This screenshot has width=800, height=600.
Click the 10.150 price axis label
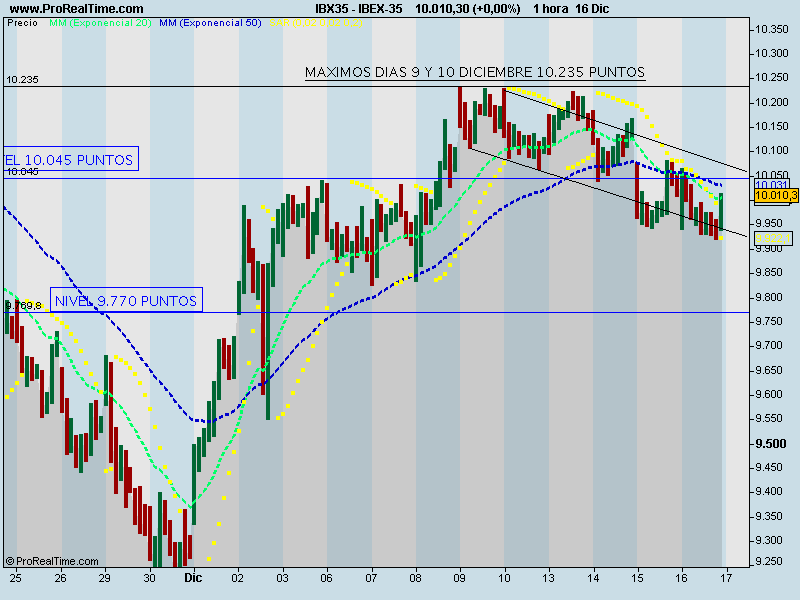(772, 127)
